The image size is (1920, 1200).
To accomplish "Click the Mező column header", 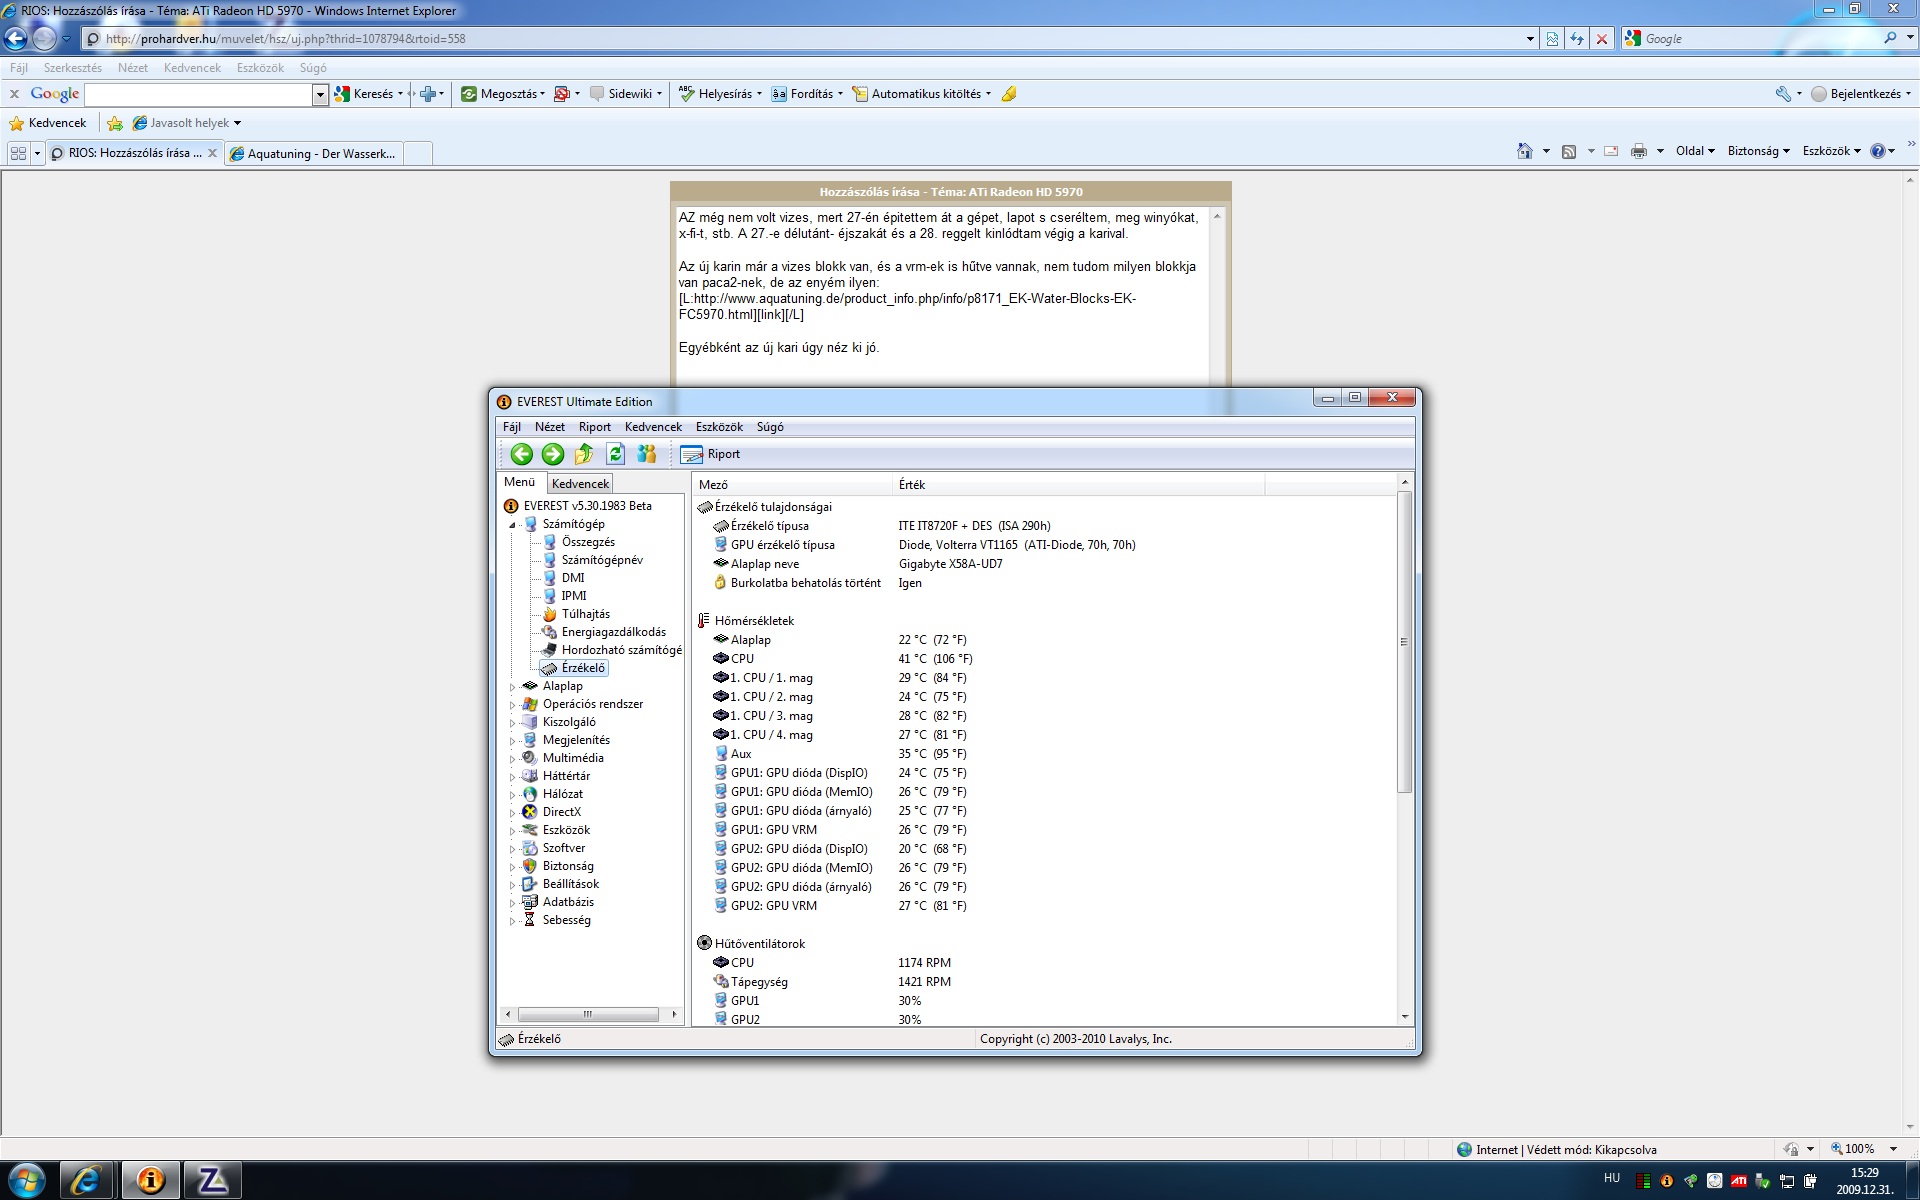I will tap(792, 485).
